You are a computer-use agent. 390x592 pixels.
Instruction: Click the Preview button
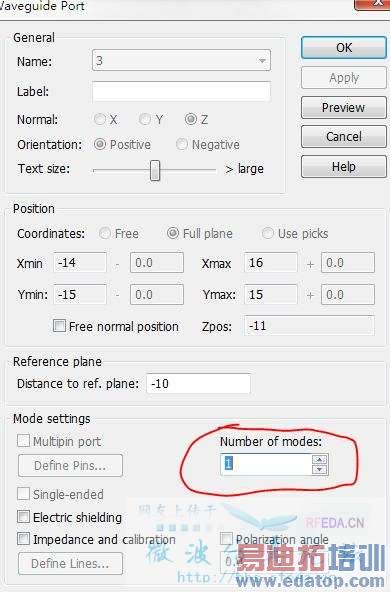[x=344, y=108]
